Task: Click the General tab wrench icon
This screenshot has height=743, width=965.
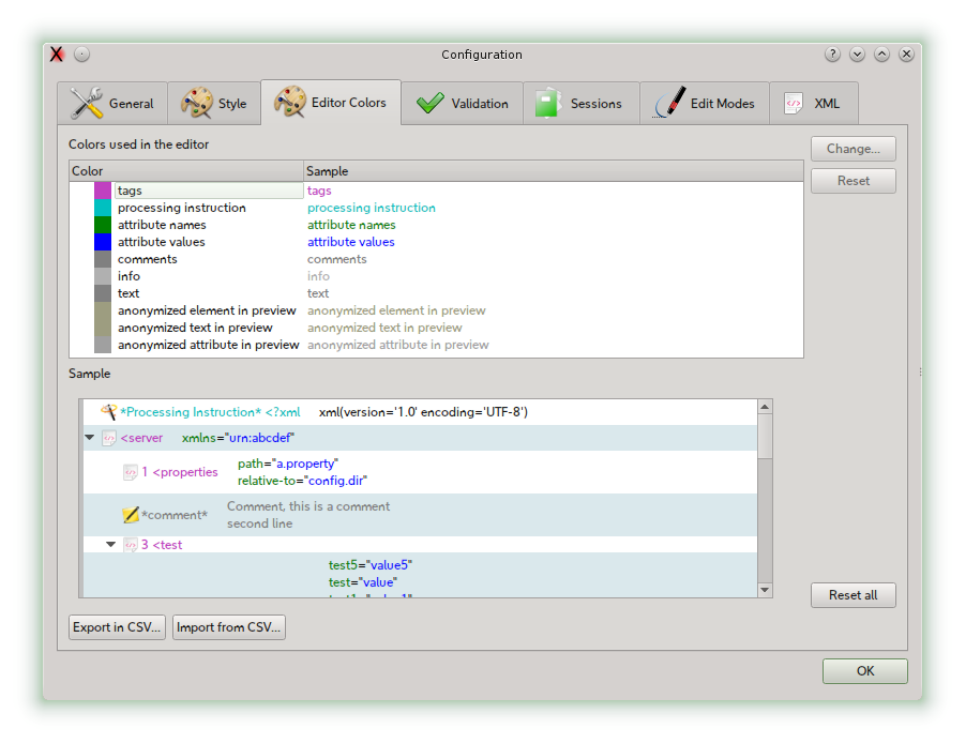Action: (x=86, y=103)
